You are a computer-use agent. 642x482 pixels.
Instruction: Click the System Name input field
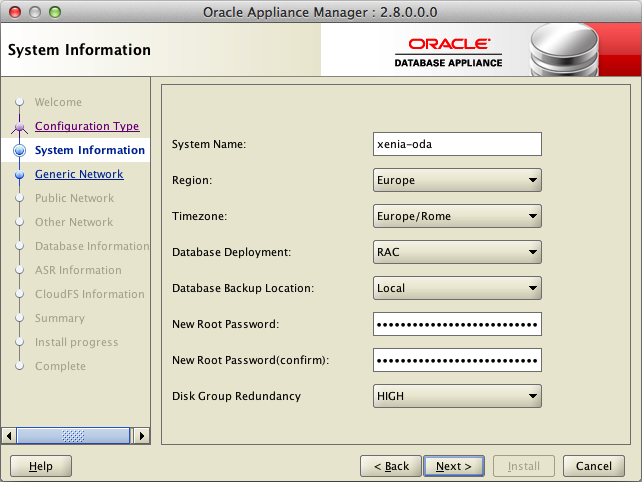(x=457, y=144)
